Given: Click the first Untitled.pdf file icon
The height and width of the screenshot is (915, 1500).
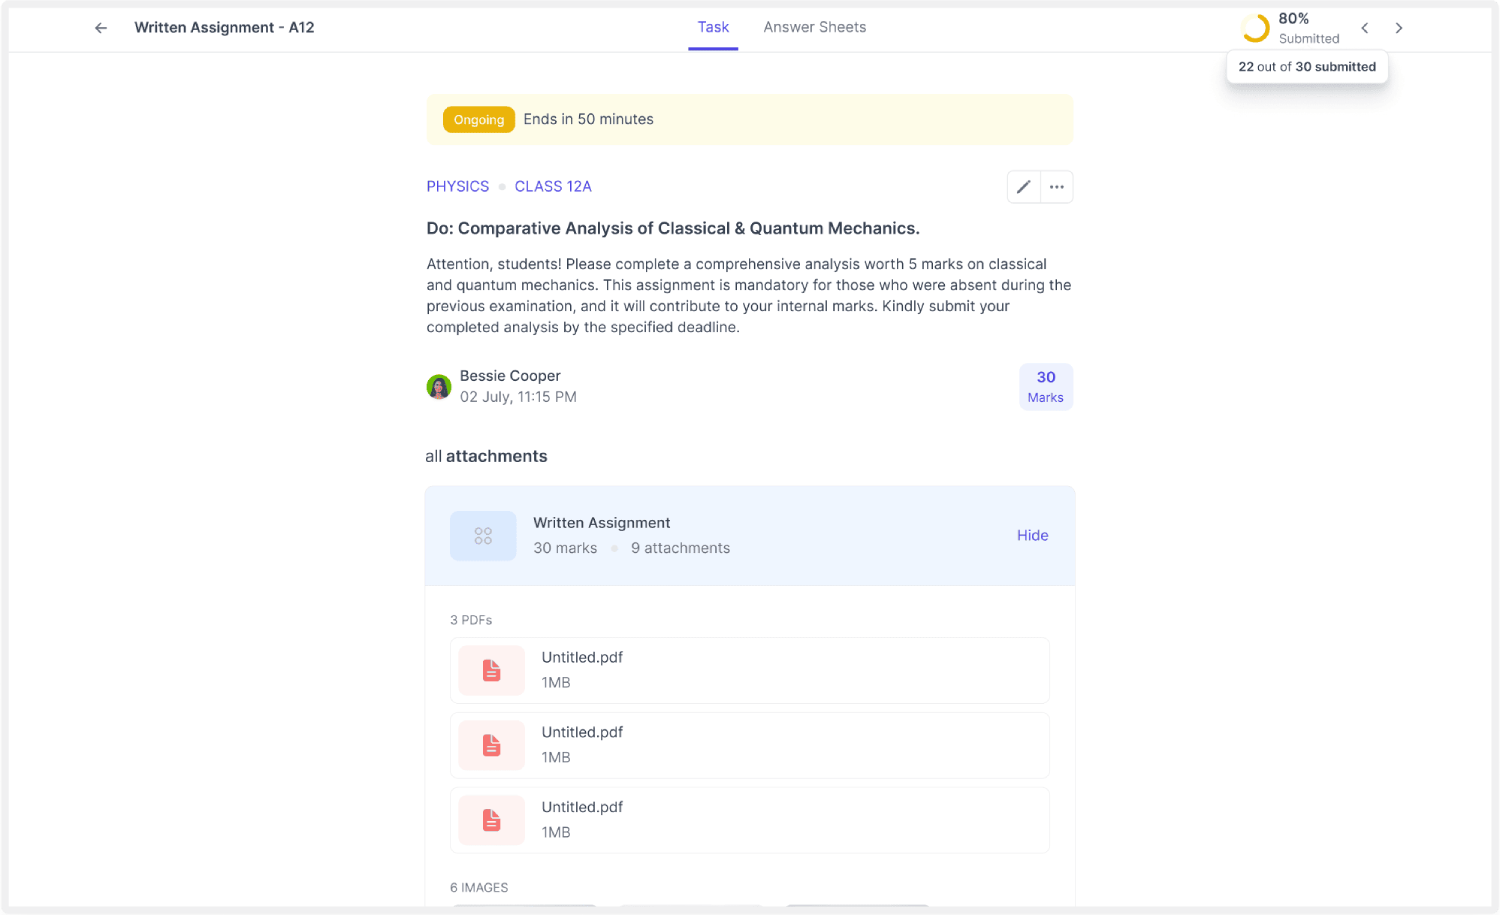Looking at the screenshot, I should [x=491, y=670].
